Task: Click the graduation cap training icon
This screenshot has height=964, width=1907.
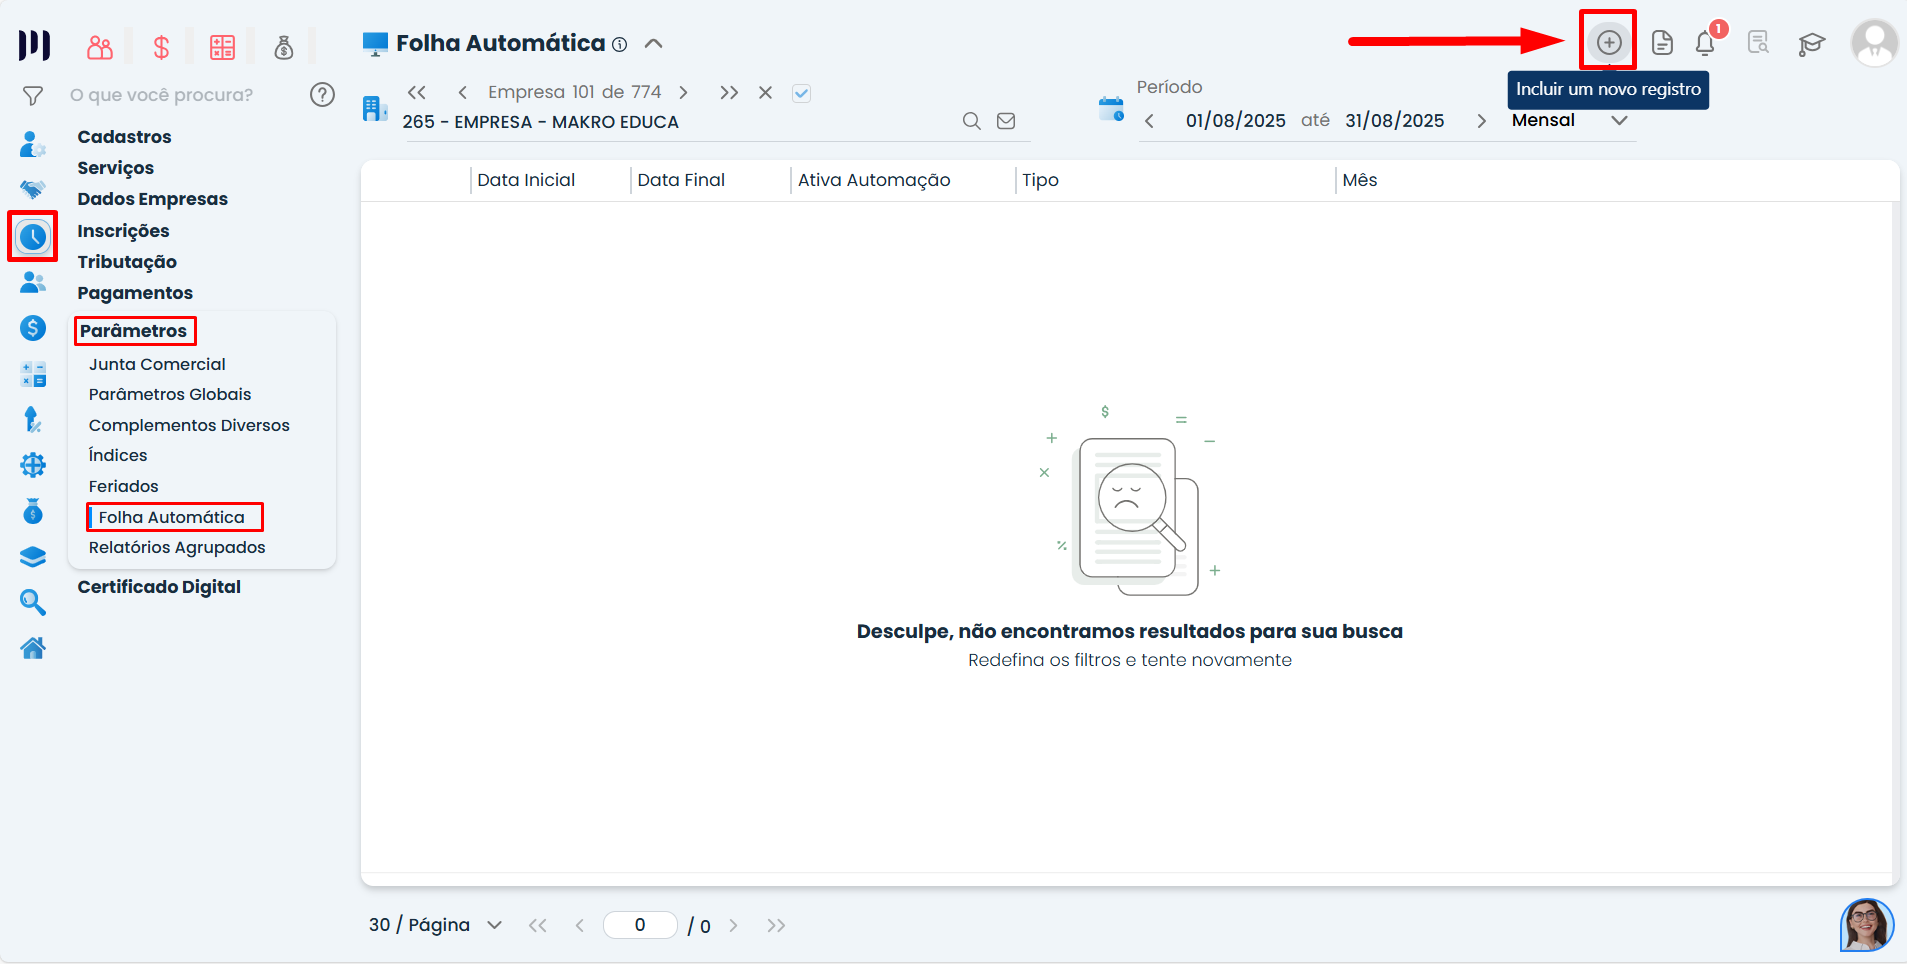Action: coord(1811,43)
